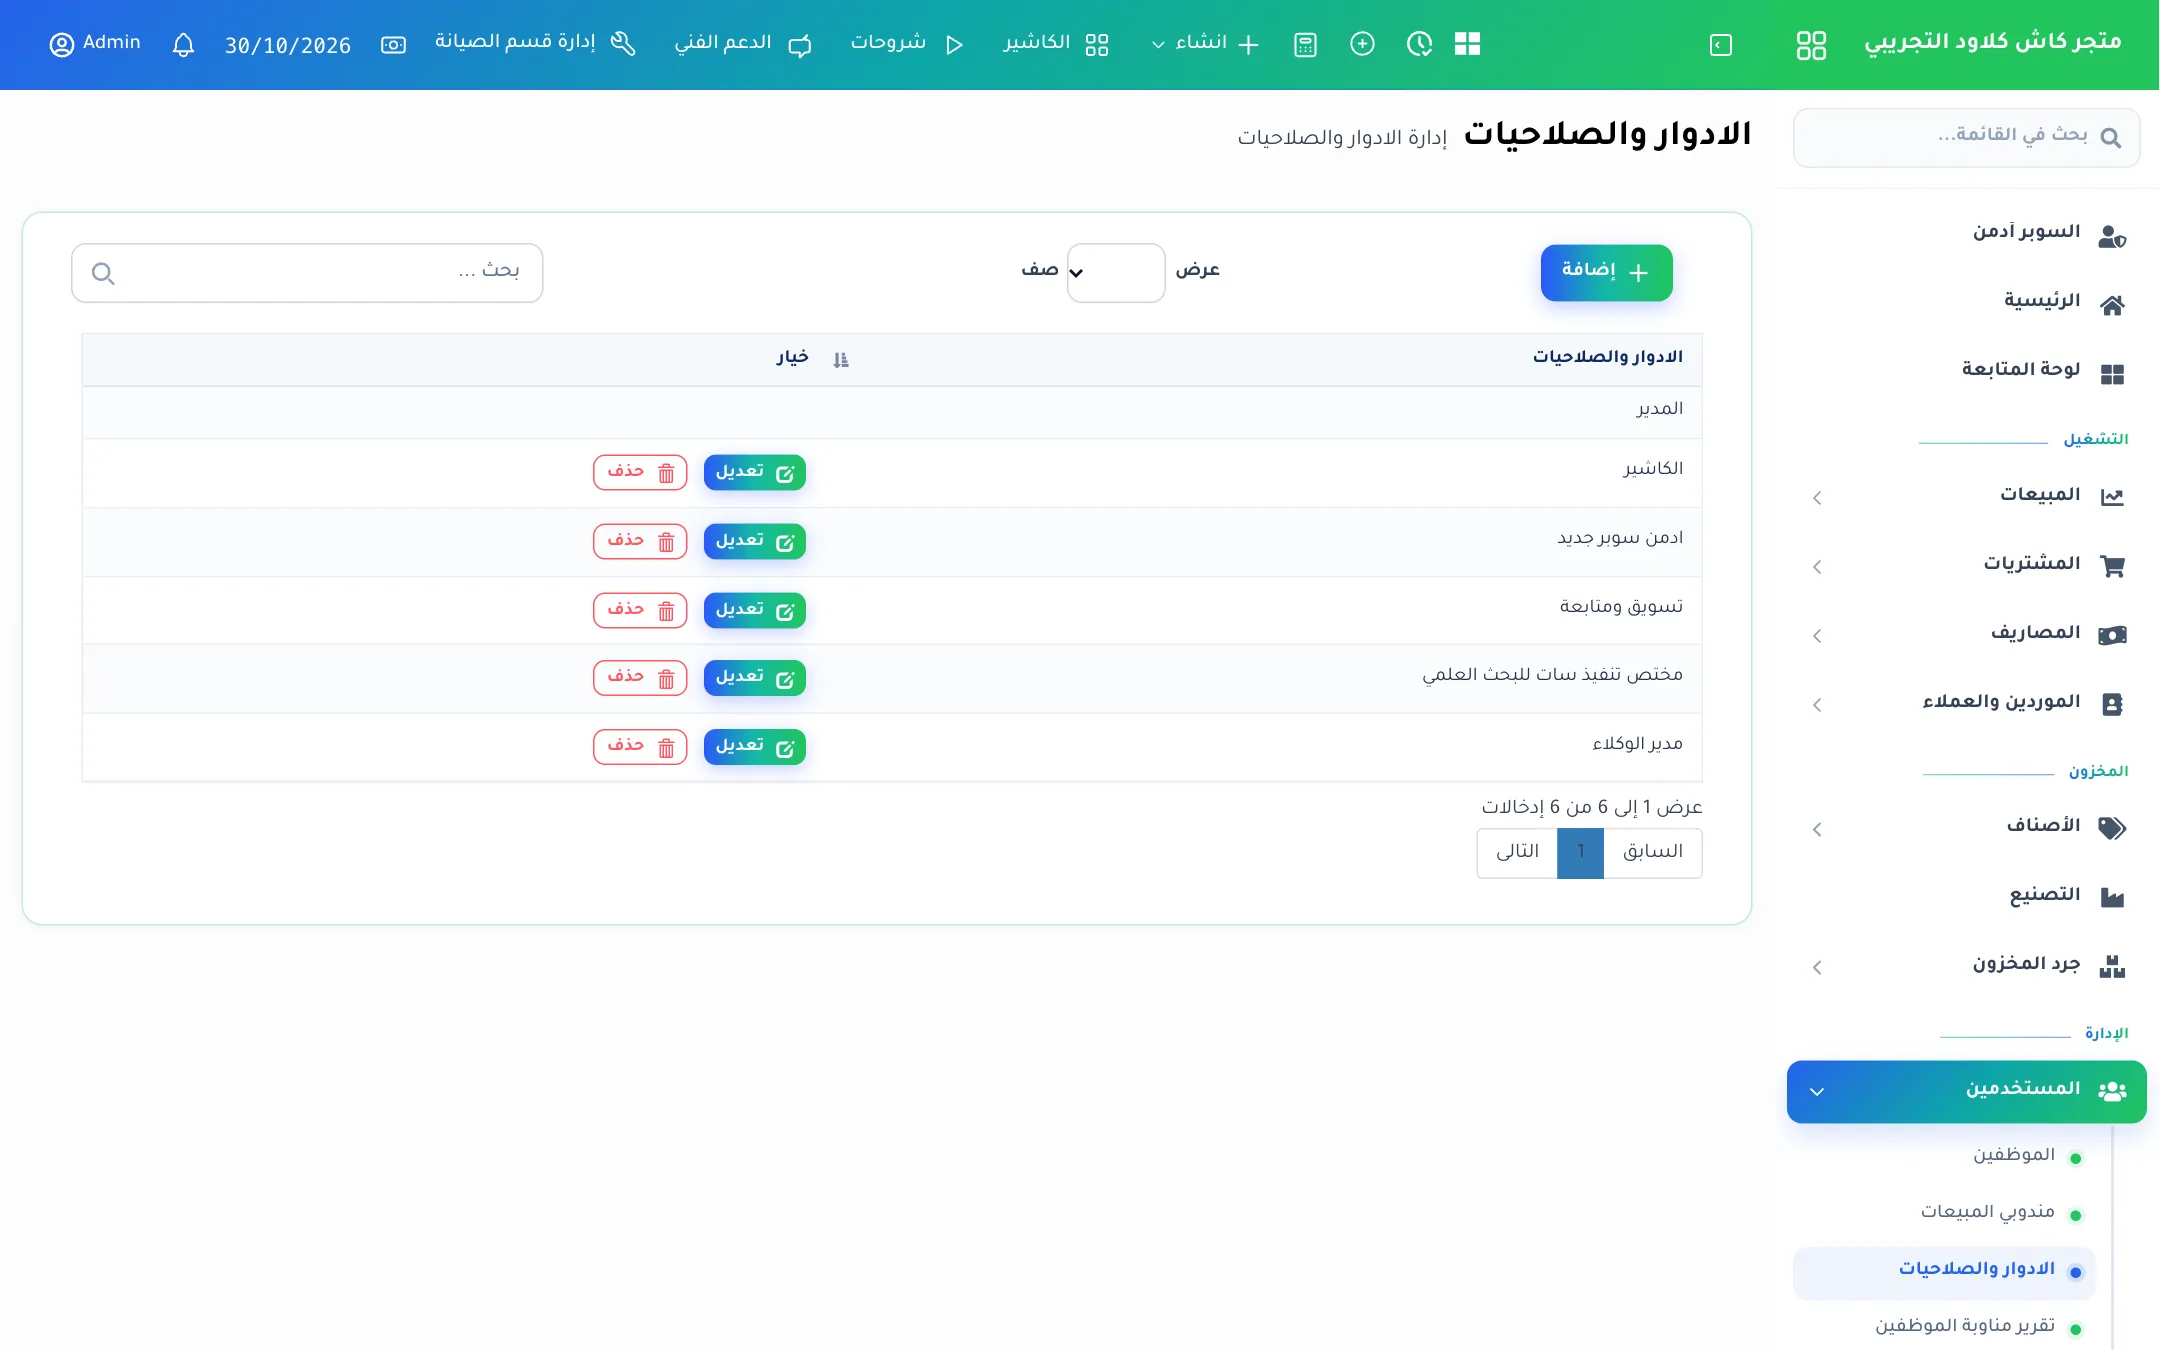Click the four-squares grid icon in top bar
2160x1350 pixels.
[x=1467, y=44]
